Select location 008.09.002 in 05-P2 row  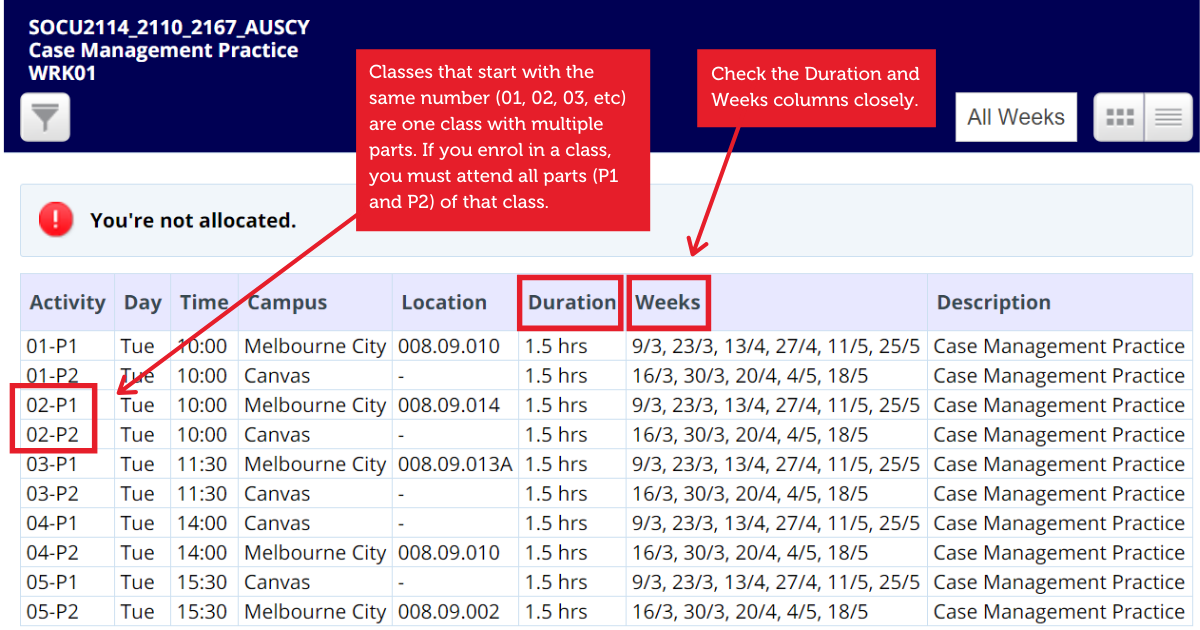pos(448,612)
